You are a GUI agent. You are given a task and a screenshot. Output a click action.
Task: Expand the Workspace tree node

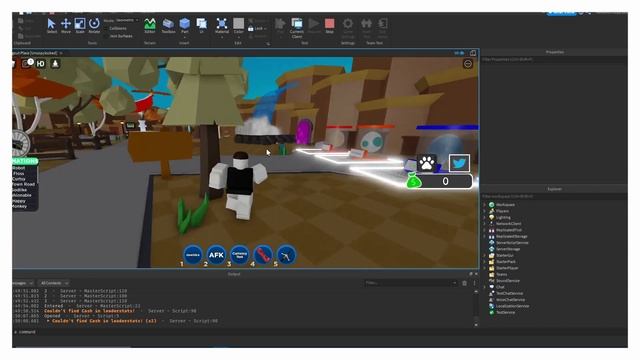[484, 204]
